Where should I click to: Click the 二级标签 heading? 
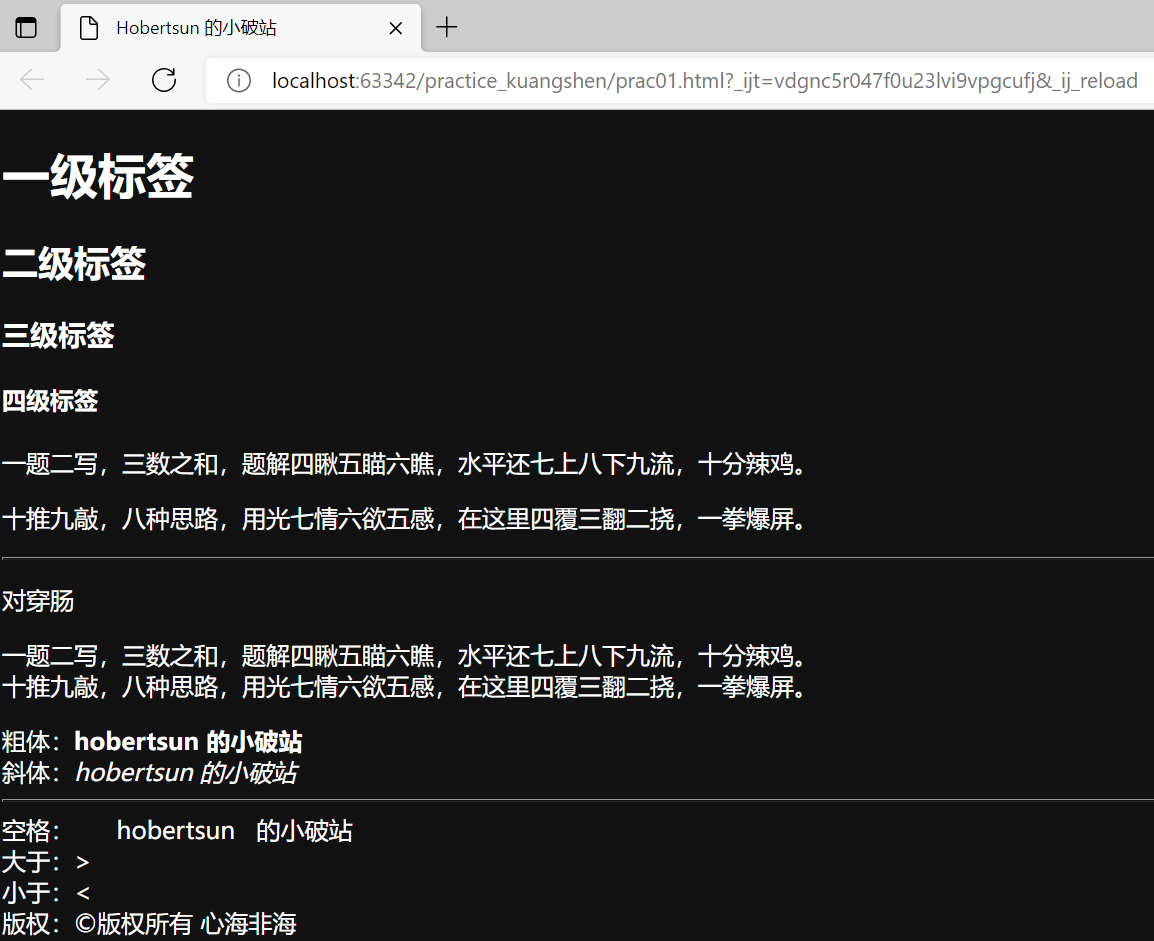tap(74, 263)
